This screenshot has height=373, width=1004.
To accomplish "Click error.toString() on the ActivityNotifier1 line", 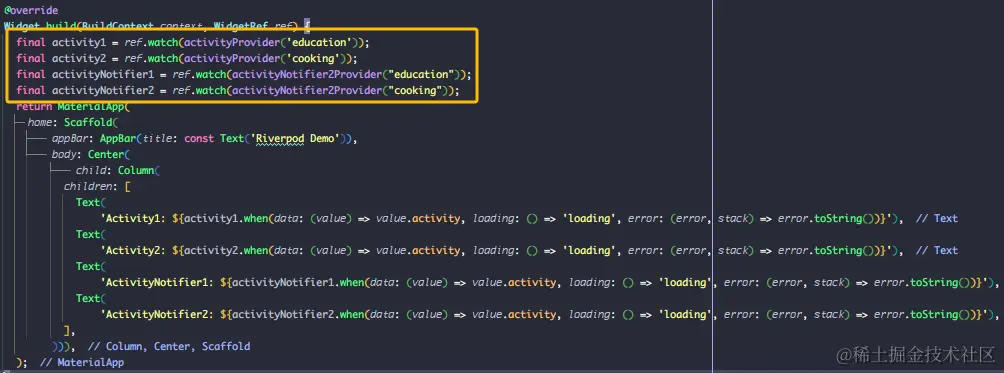I will [925, 282].
